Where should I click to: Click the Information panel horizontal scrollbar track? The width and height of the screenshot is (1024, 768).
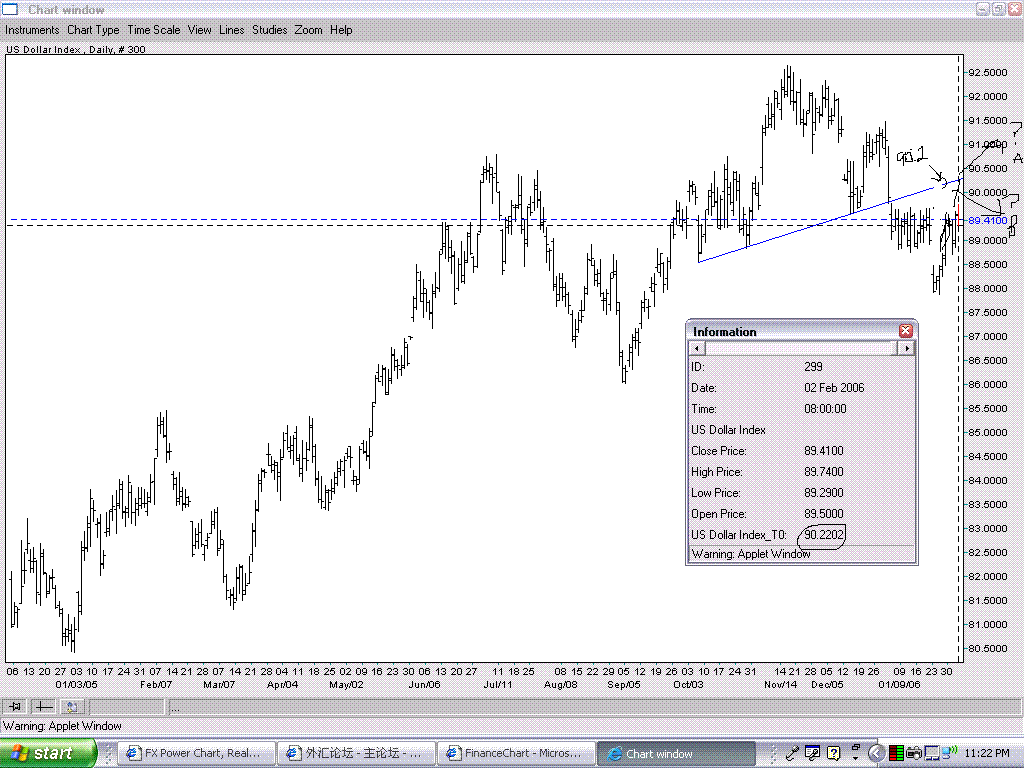coord(801,349)
